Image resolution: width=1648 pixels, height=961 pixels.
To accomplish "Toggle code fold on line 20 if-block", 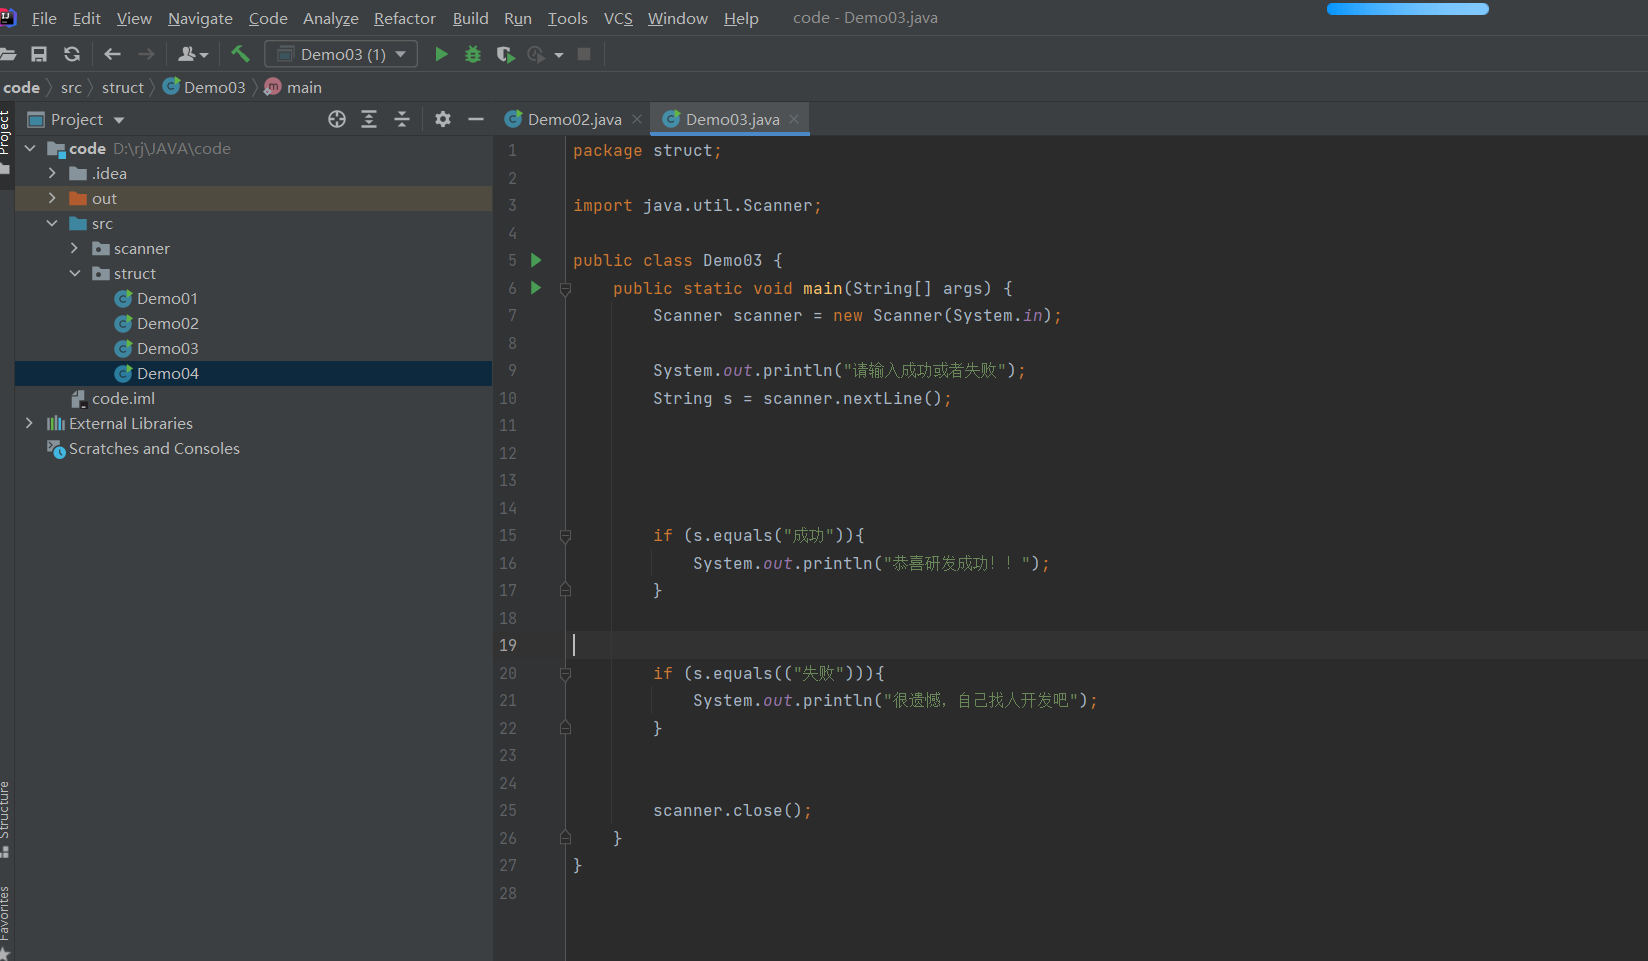I will pos(565,674).
